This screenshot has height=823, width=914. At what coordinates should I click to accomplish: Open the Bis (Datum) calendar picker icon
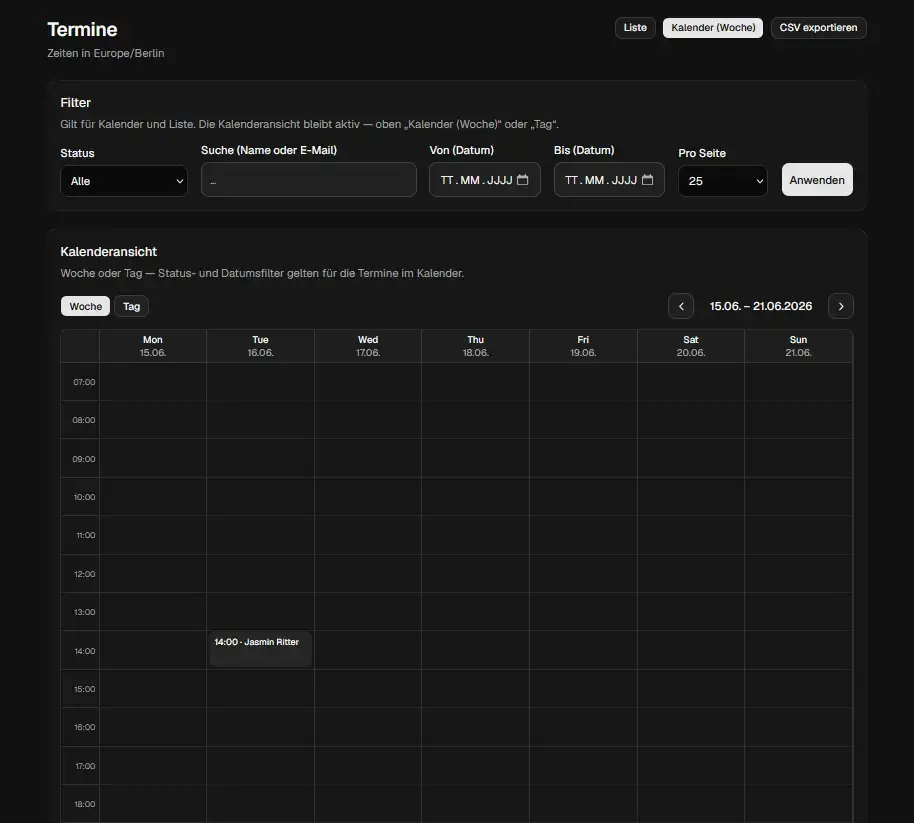(647, 180)
